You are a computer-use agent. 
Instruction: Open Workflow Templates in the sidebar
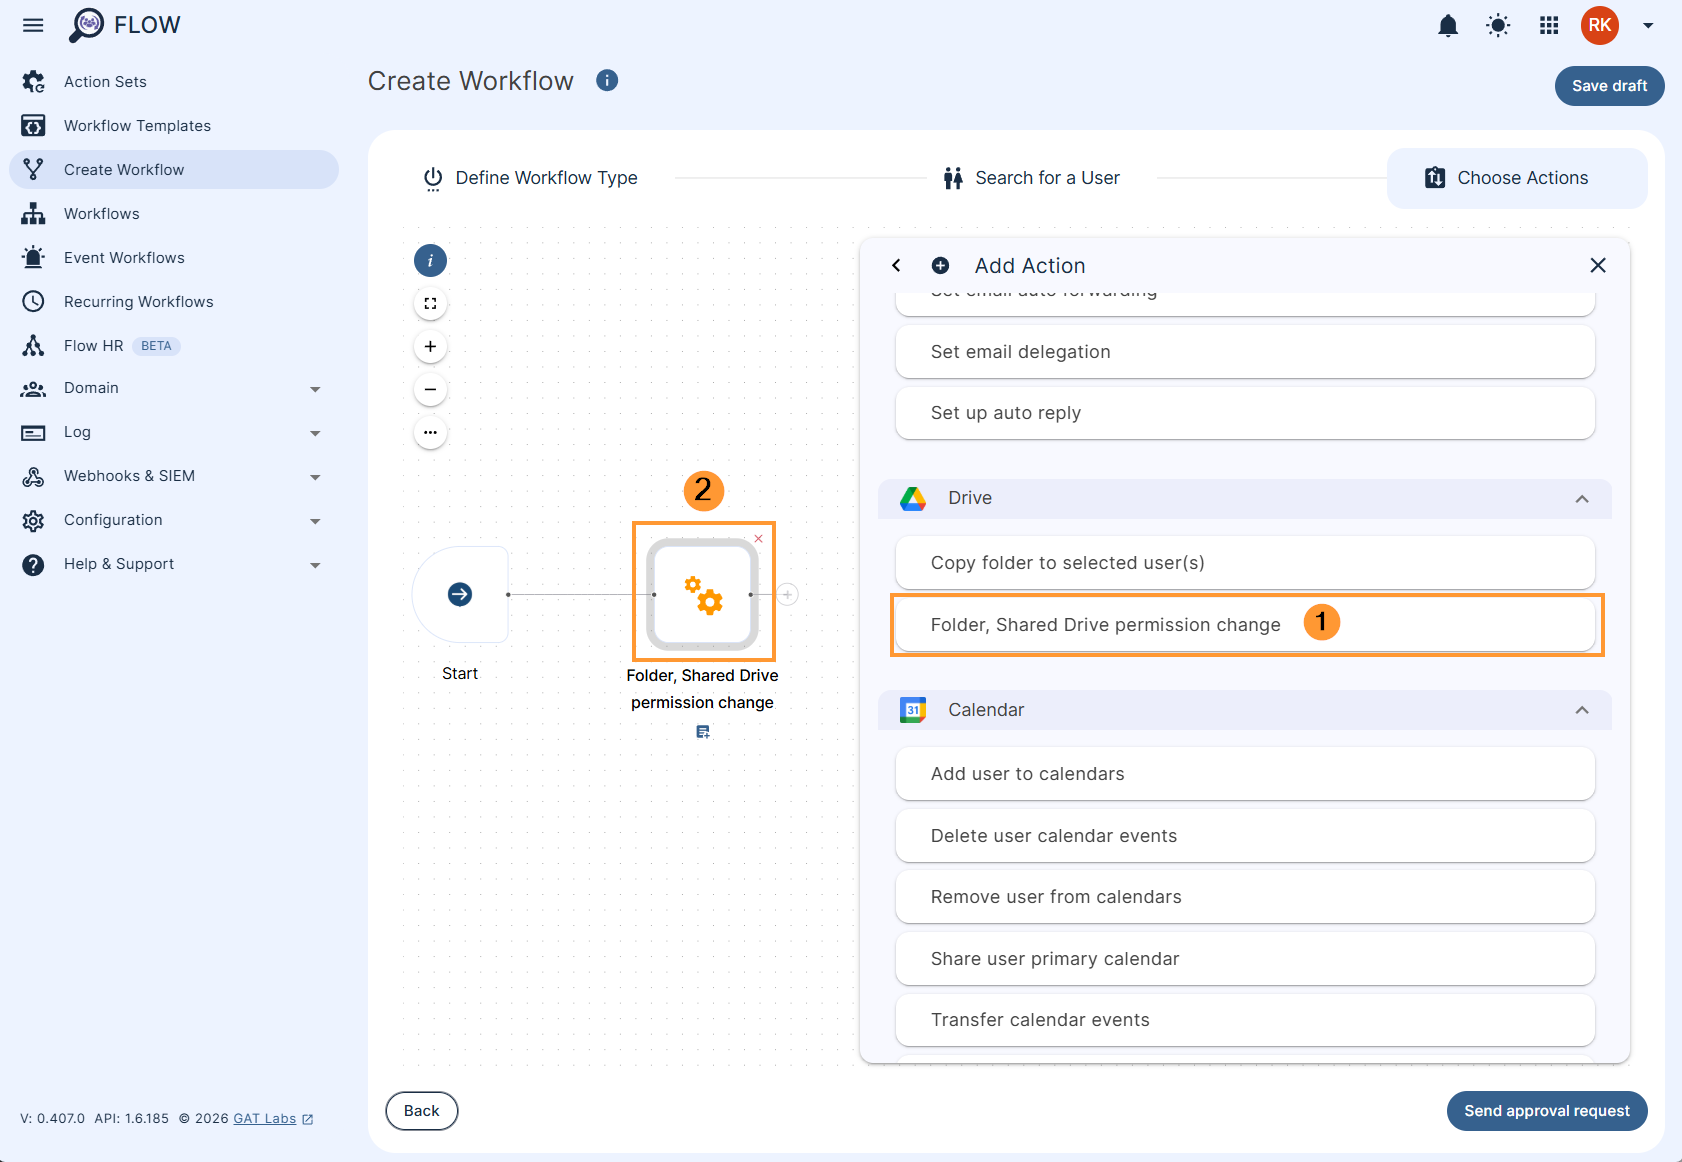pyautogui.click(x=137, y=125)
